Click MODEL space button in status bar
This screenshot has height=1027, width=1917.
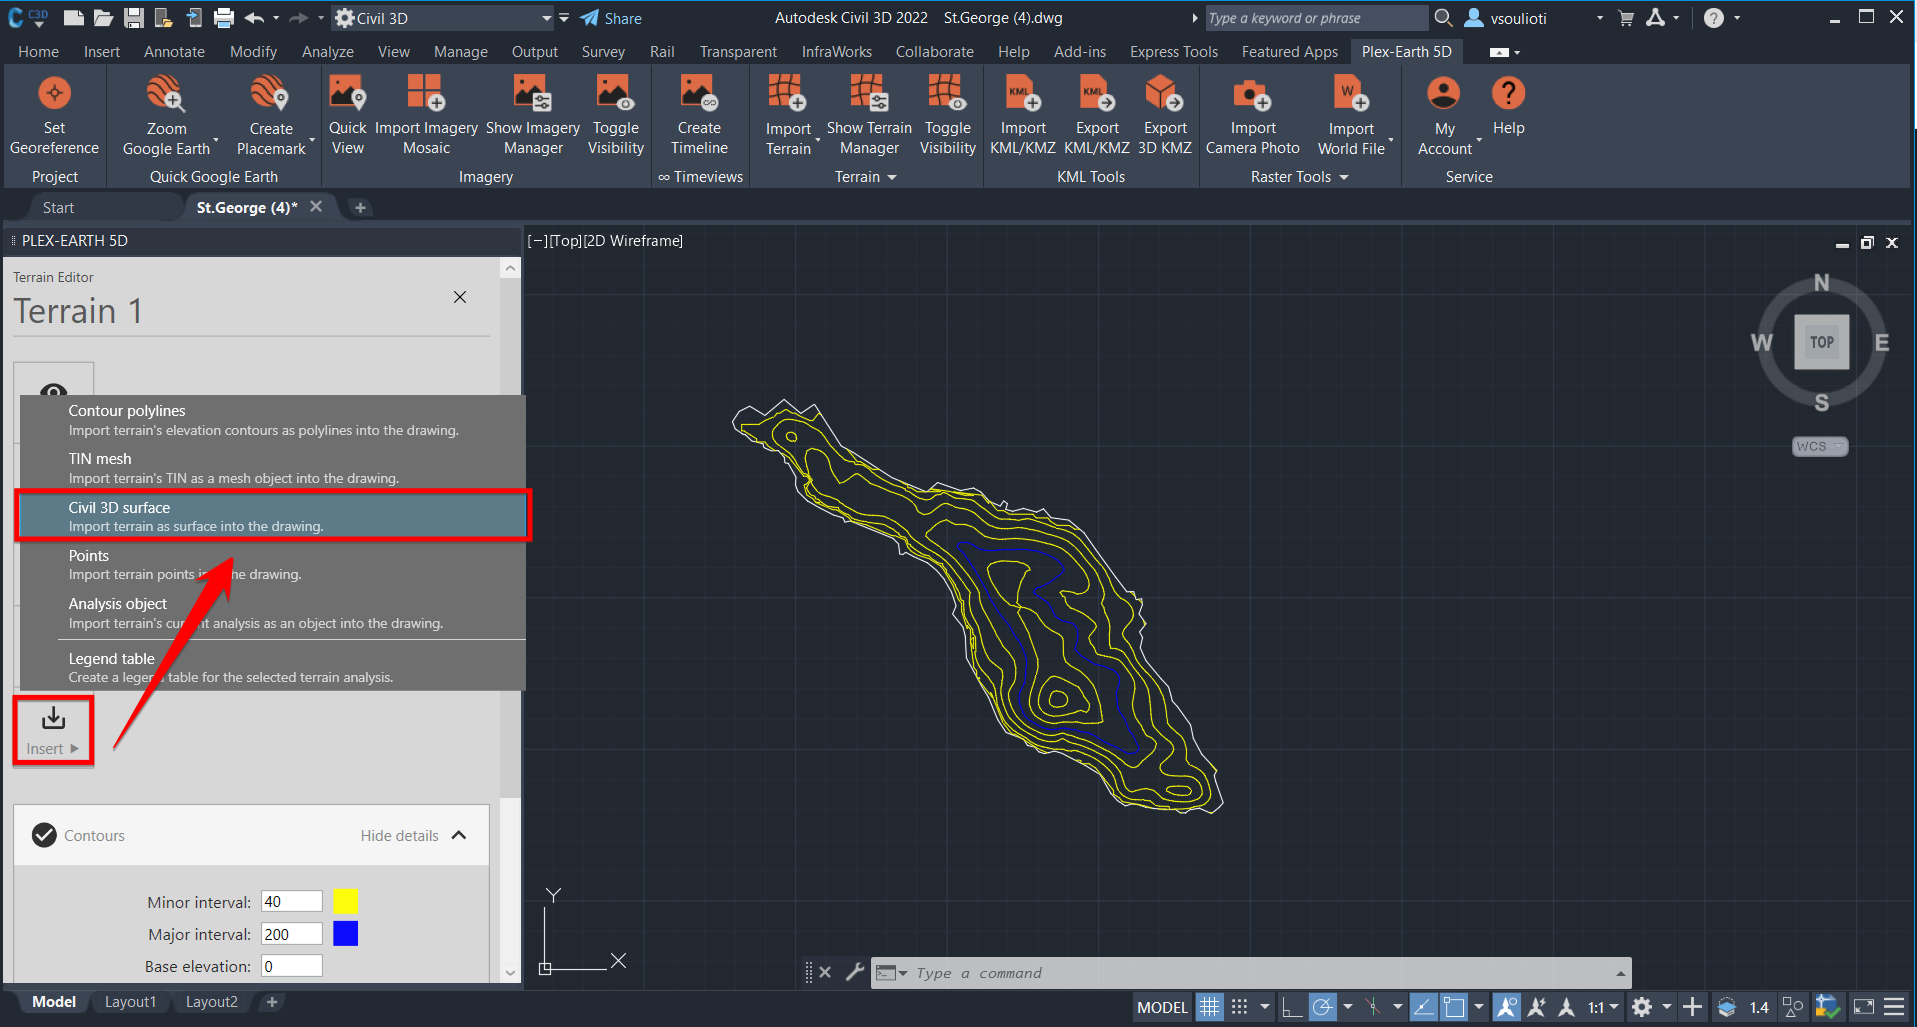point(1162,1007)
